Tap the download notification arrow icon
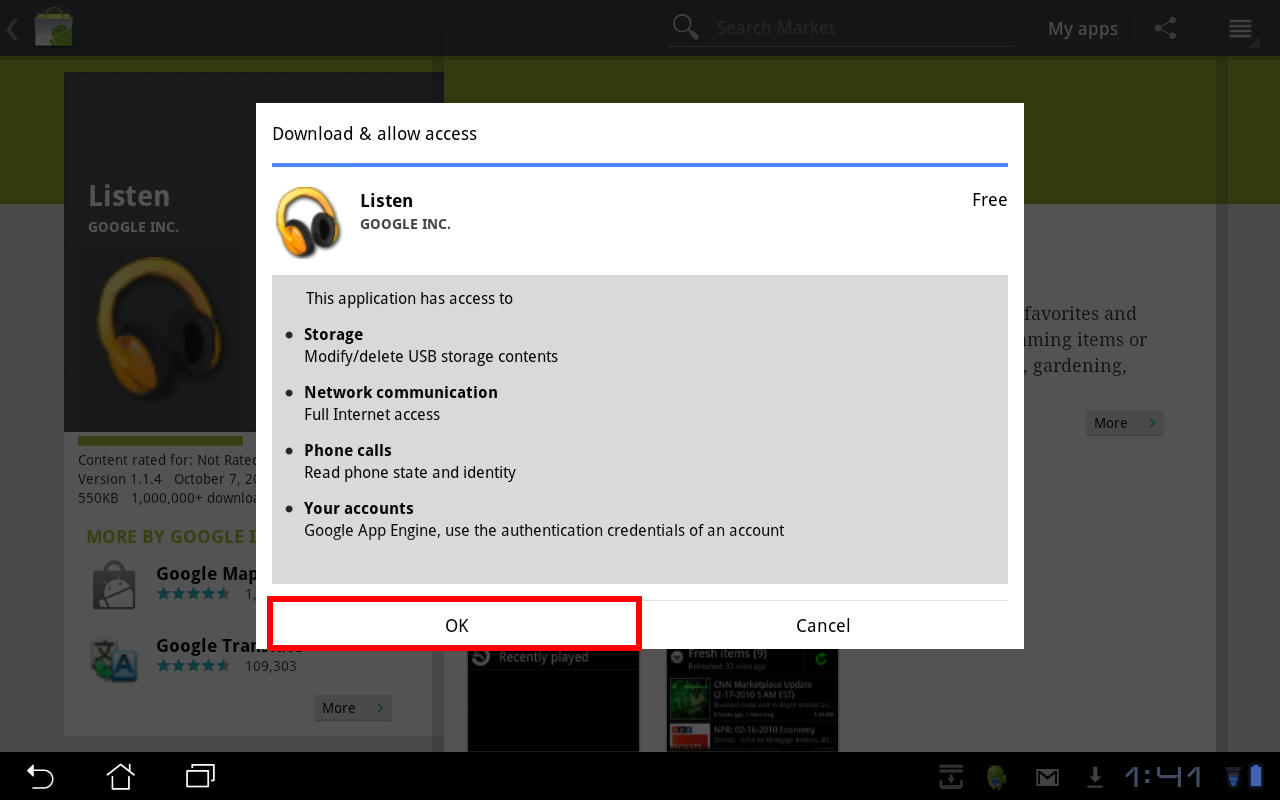 coord(1095,777)
